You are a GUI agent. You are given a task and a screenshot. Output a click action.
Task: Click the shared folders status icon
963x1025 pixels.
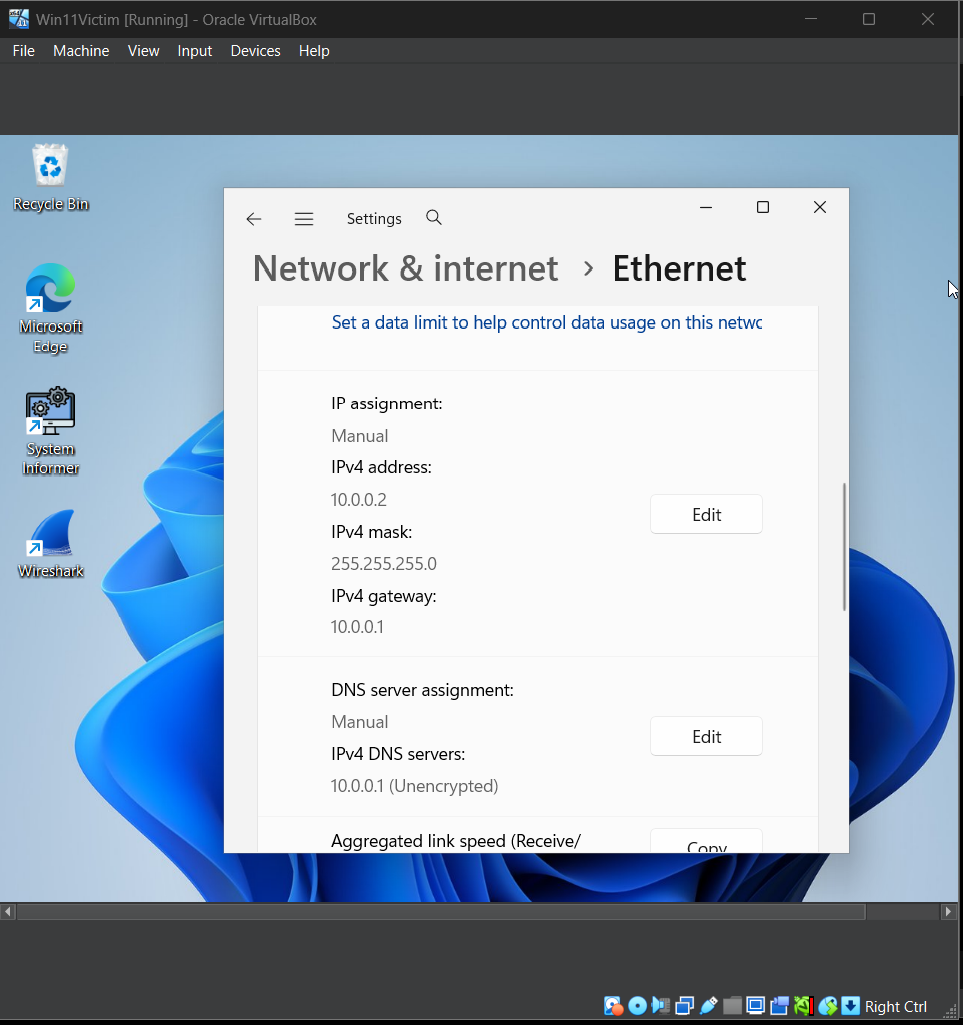coord(733,1005)
